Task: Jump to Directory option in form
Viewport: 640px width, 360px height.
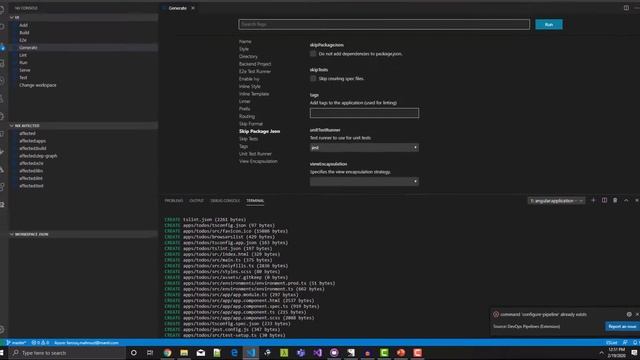Action: (248, 57)
